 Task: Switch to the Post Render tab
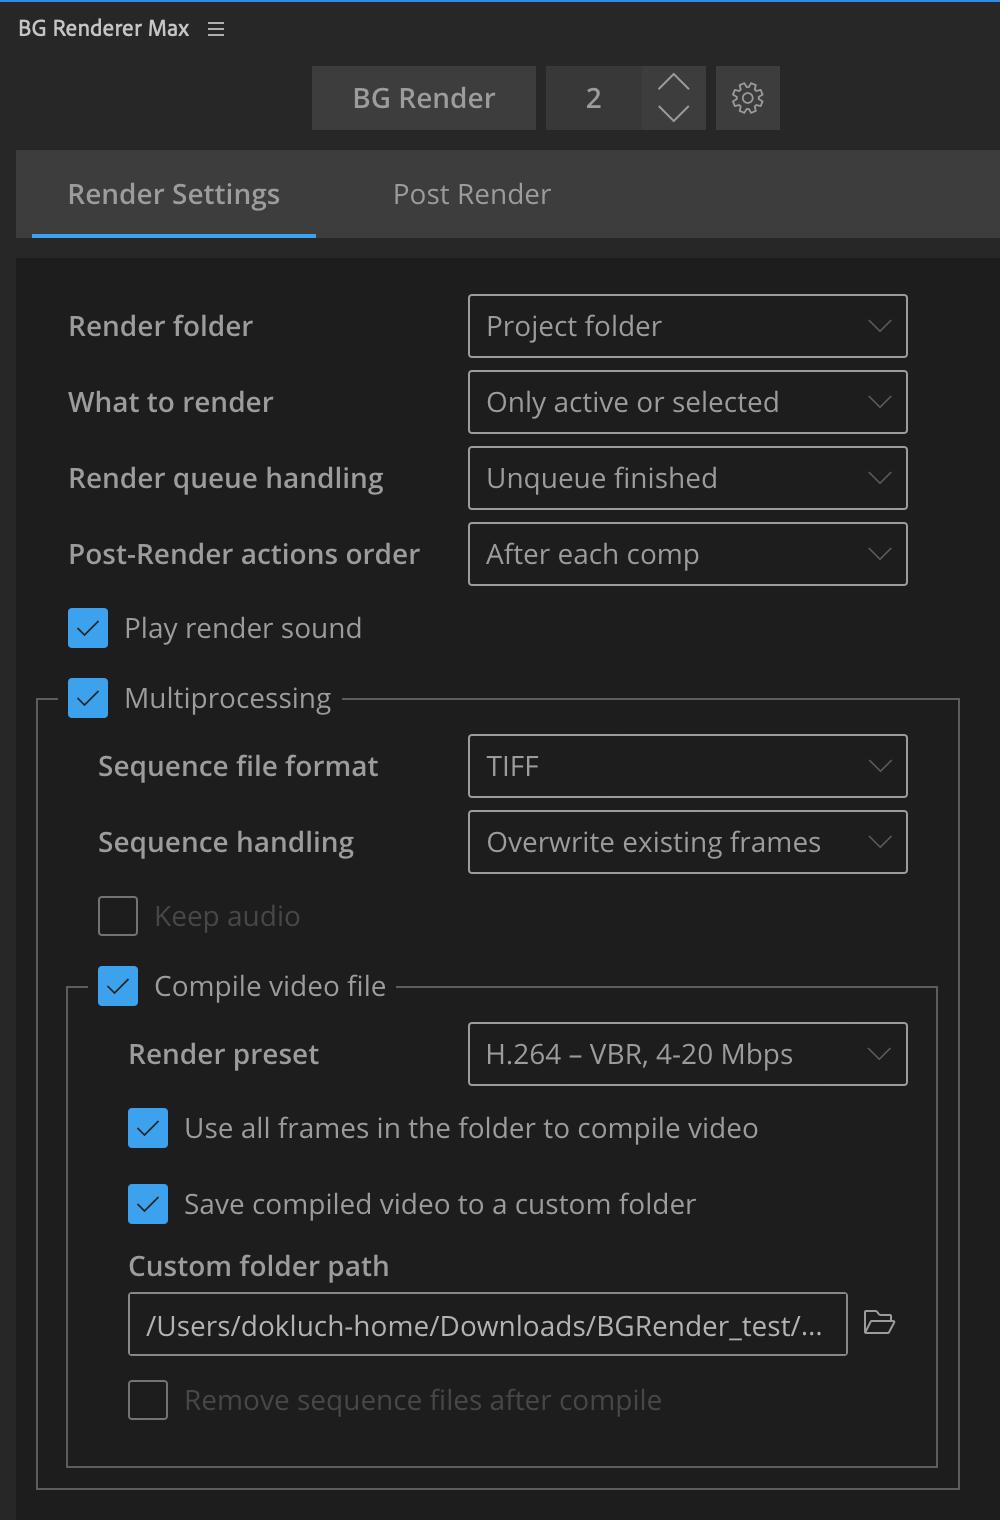pos(471,194)
